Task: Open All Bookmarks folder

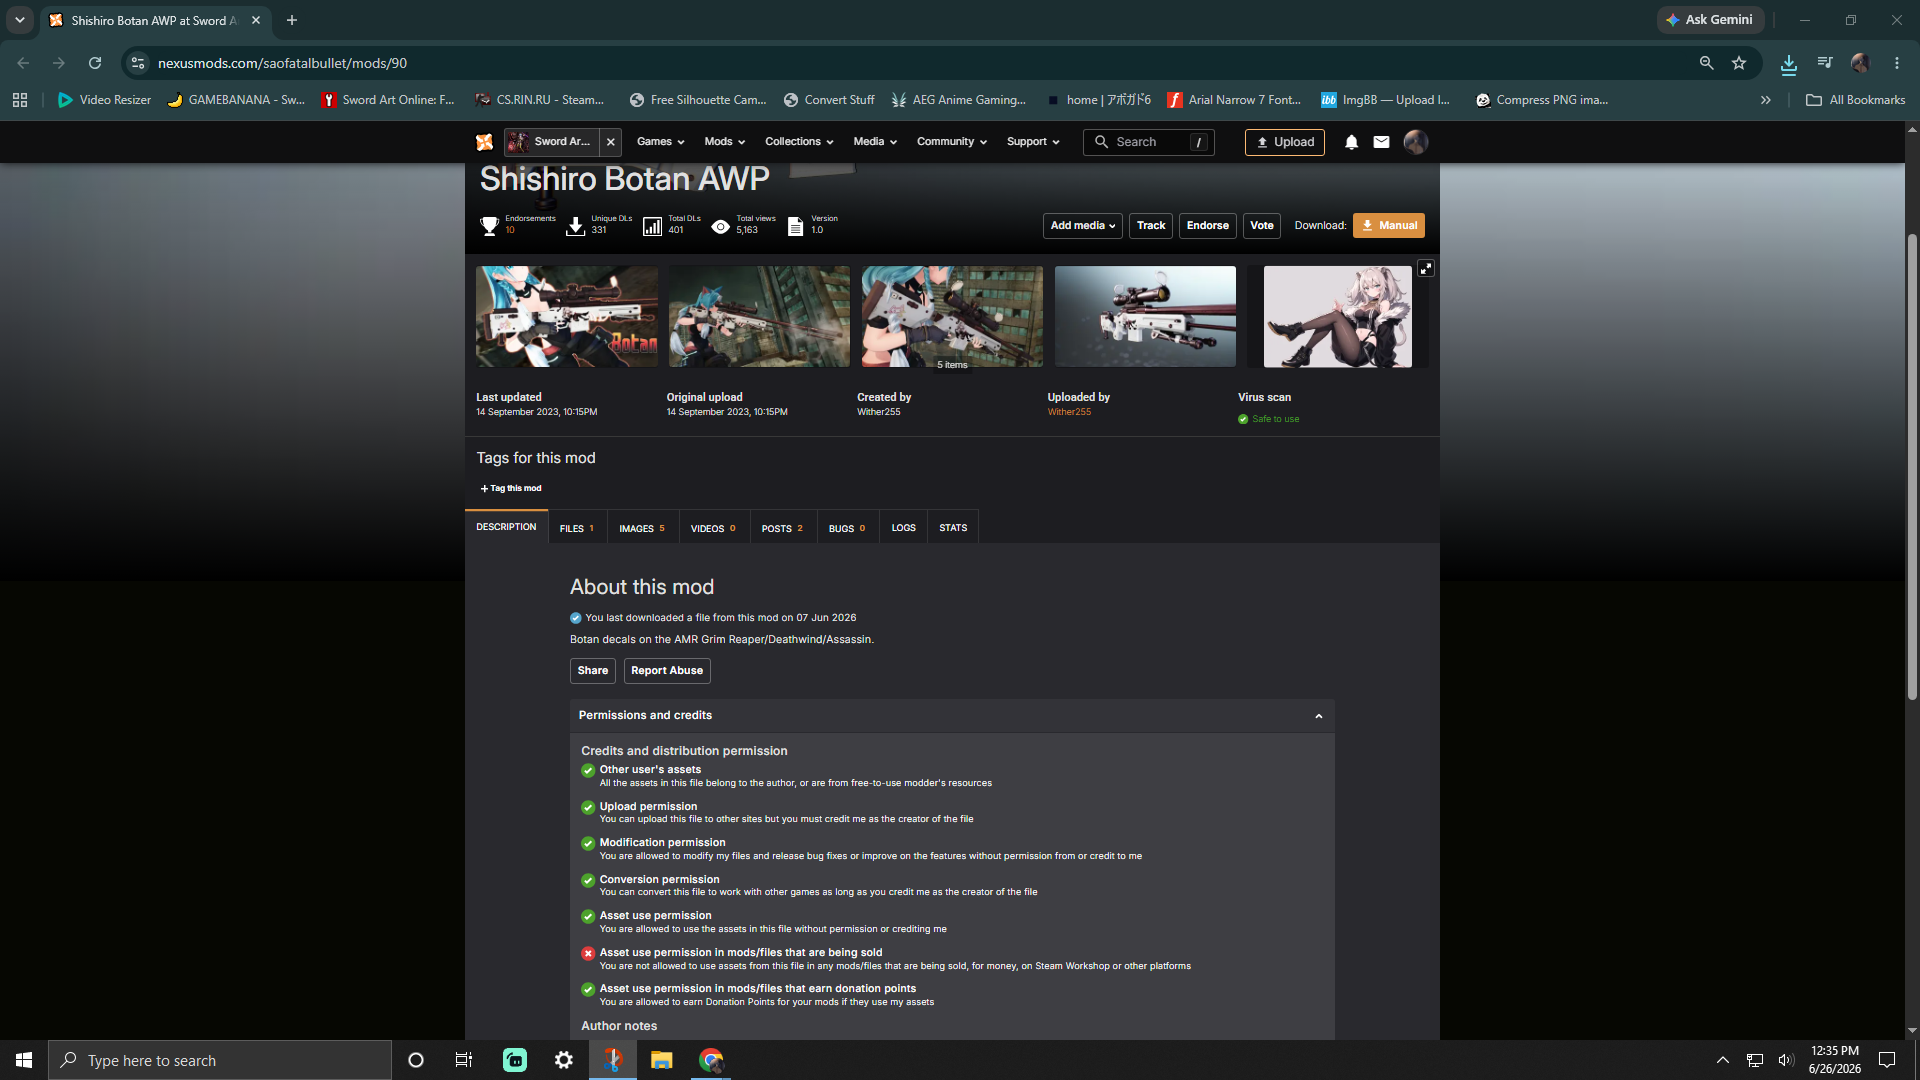Action: click(x=1856, y=100)
